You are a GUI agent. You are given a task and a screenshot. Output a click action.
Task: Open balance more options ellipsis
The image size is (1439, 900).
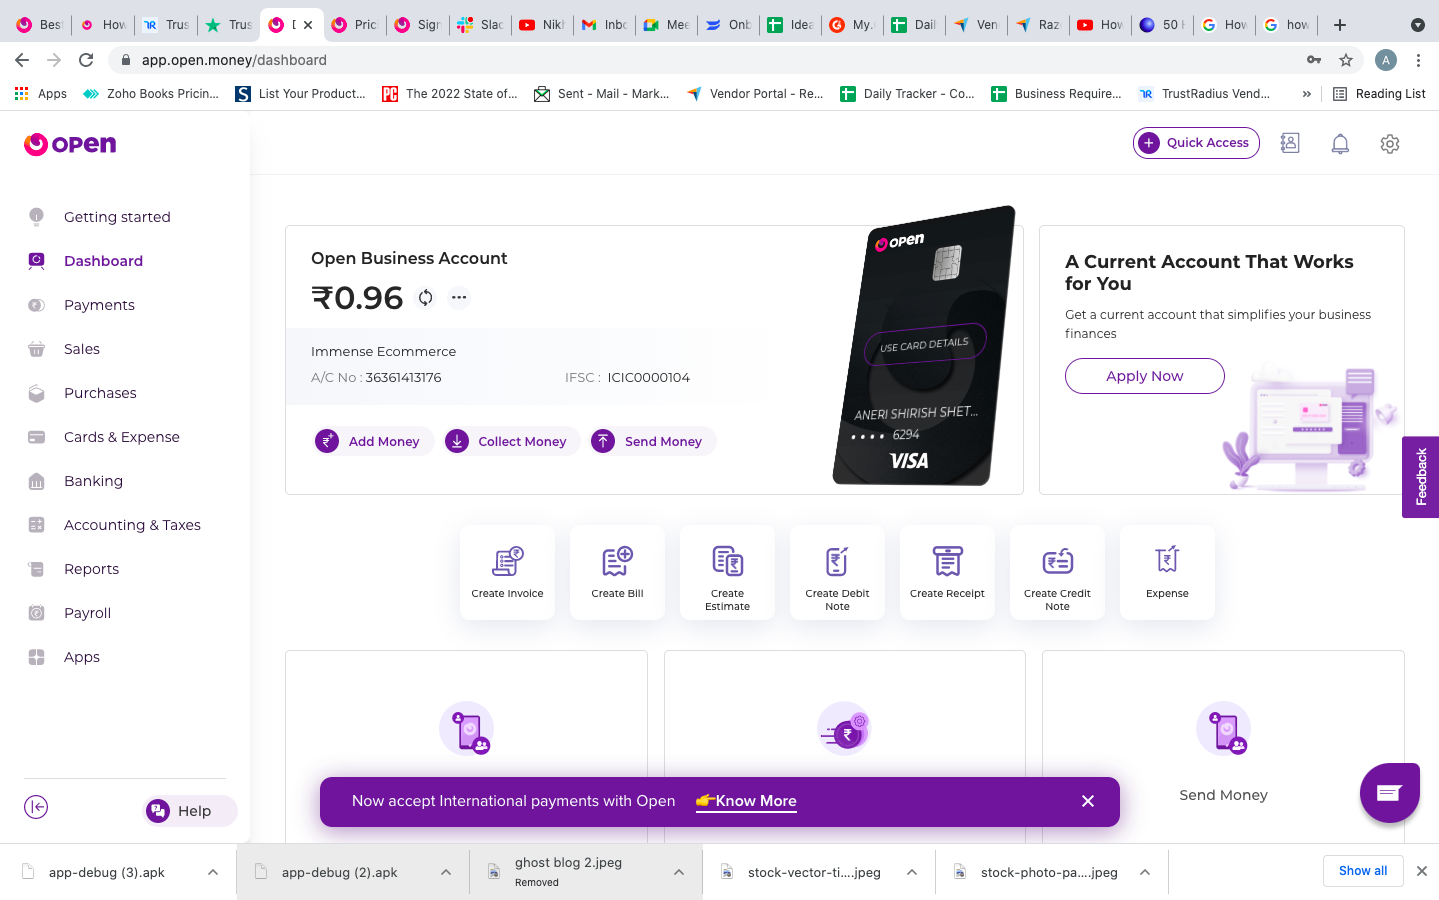(459, 297)
